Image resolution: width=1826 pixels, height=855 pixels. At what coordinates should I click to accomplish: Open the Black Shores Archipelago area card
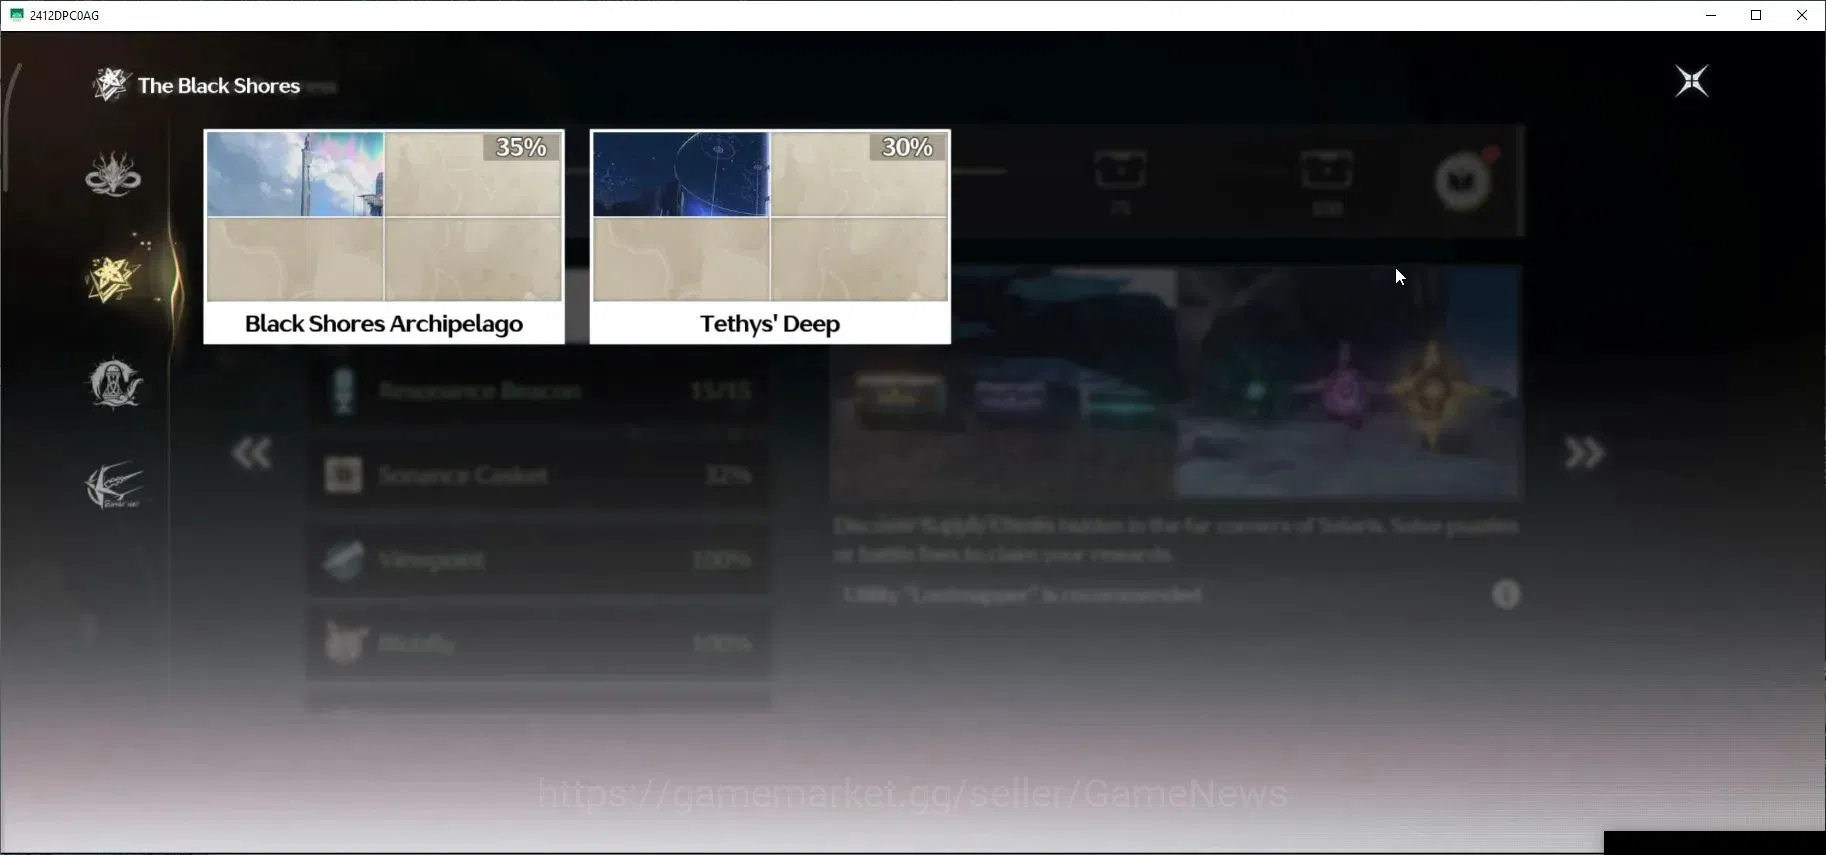tap(384, 237)
